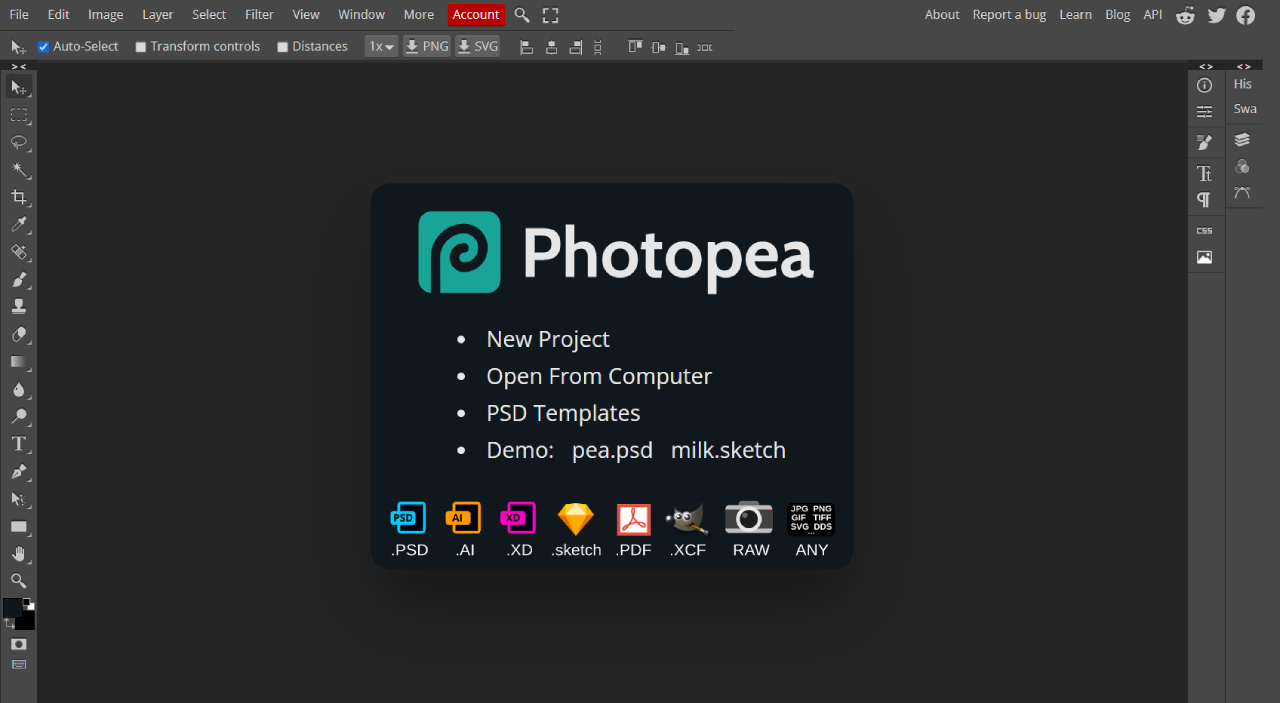The width and height of the screenshot is (1280, 703).
Task: Open the Paths panel icon
Action: pyautogui.click(x=1242, y=193)
